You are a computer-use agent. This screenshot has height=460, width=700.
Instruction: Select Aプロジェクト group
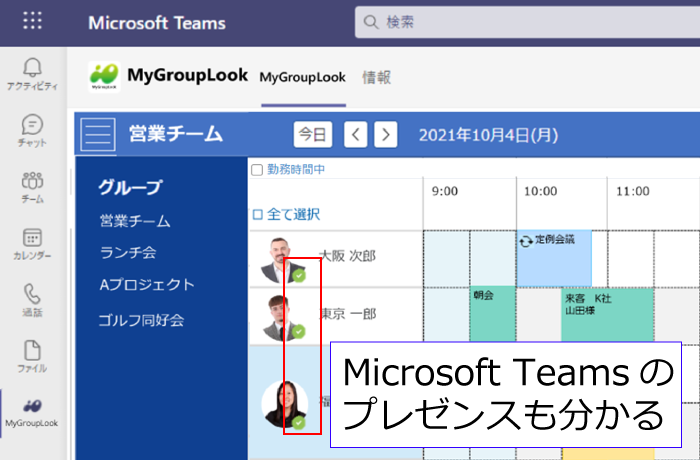[147, 284]
